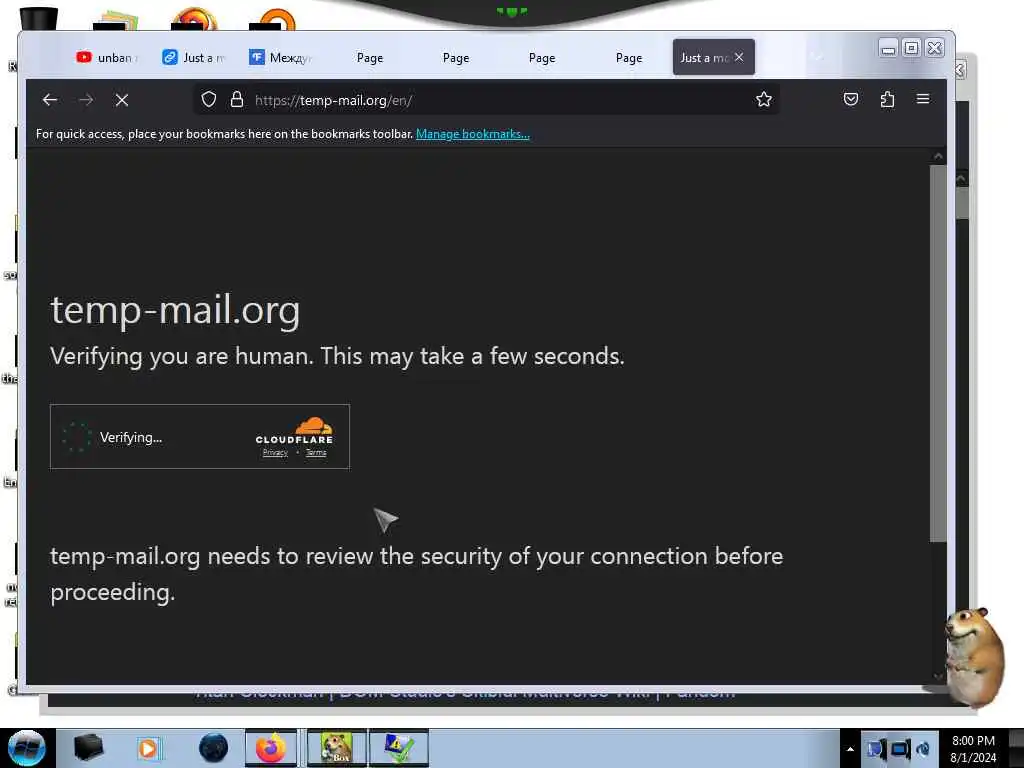1024x768 pixels.
Task: View site security via the padlock icon
Action: (x=236, y=99)
